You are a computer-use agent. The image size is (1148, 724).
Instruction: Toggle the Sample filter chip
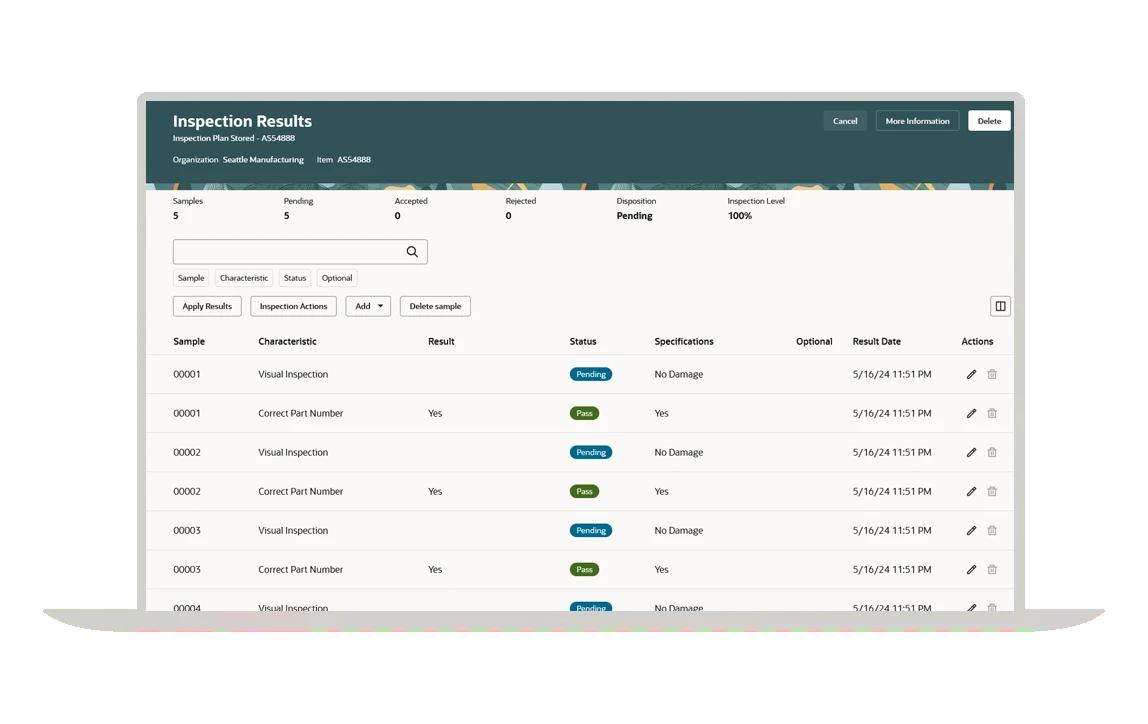pyautogui.click(x=191, y=279)
